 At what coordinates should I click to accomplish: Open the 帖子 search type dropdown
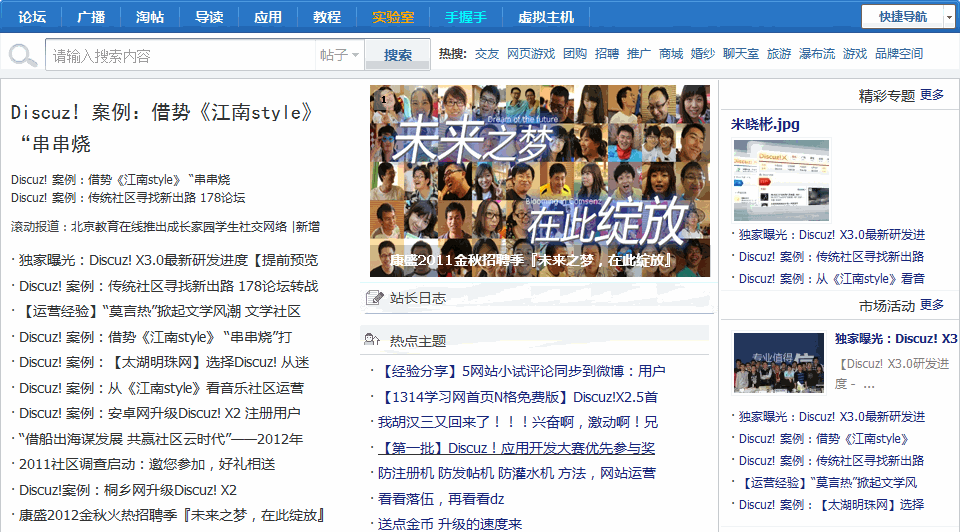coord(339,55)
